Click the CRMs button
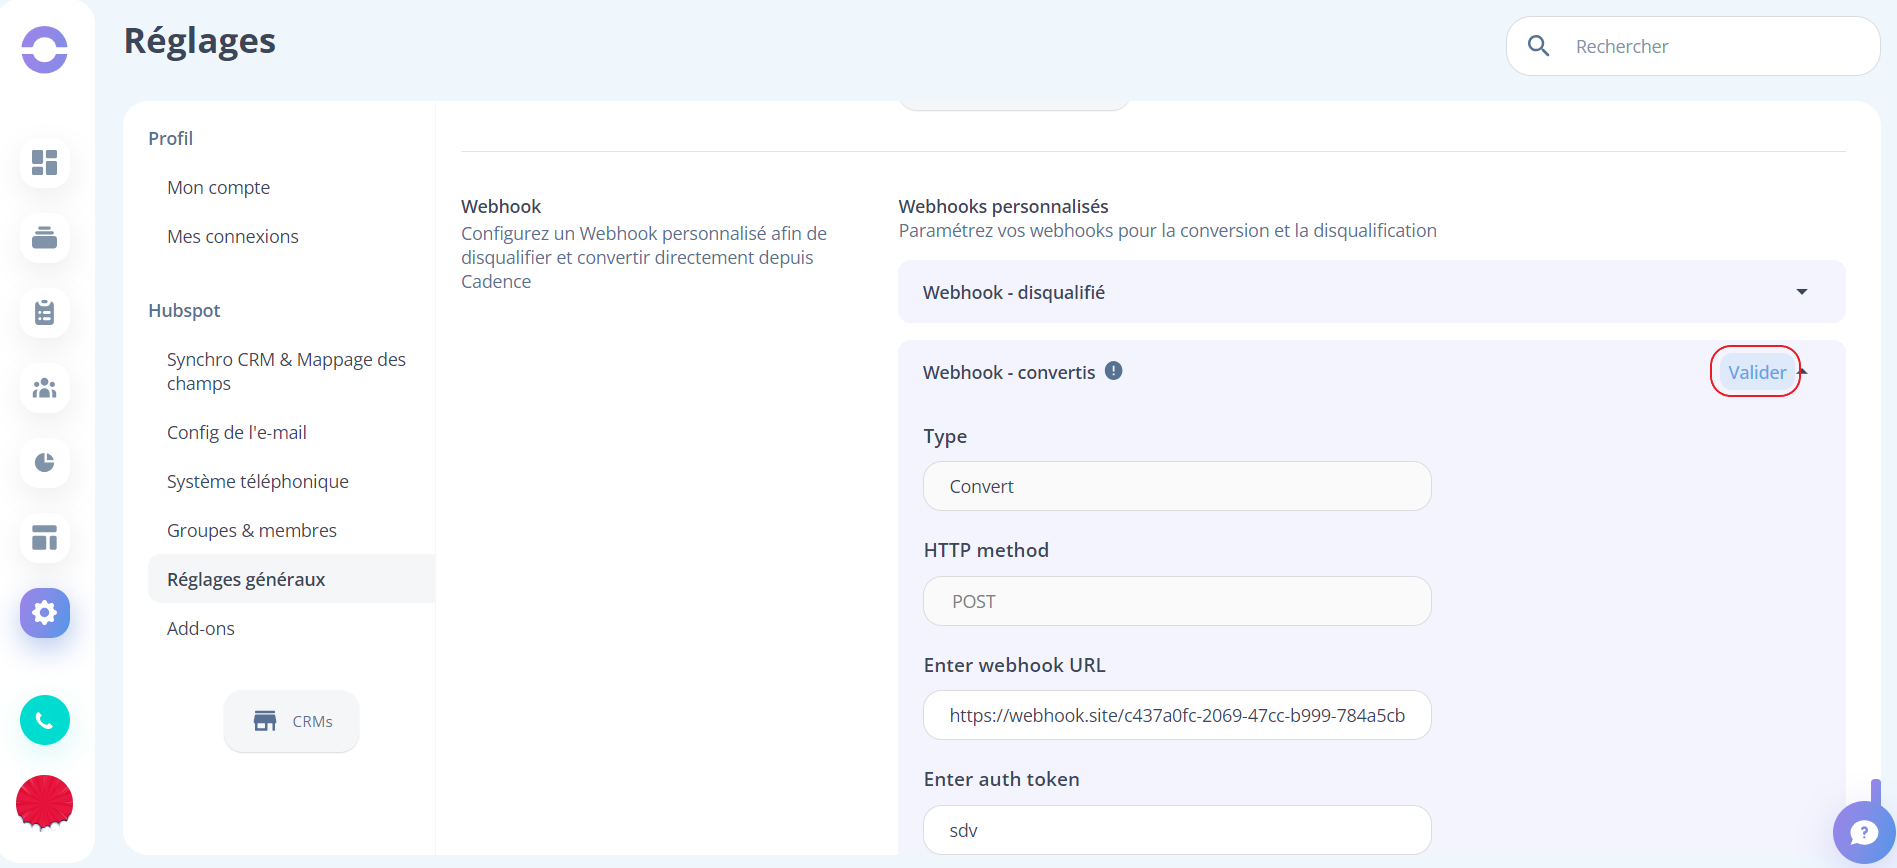 click(x=291, y=721)
